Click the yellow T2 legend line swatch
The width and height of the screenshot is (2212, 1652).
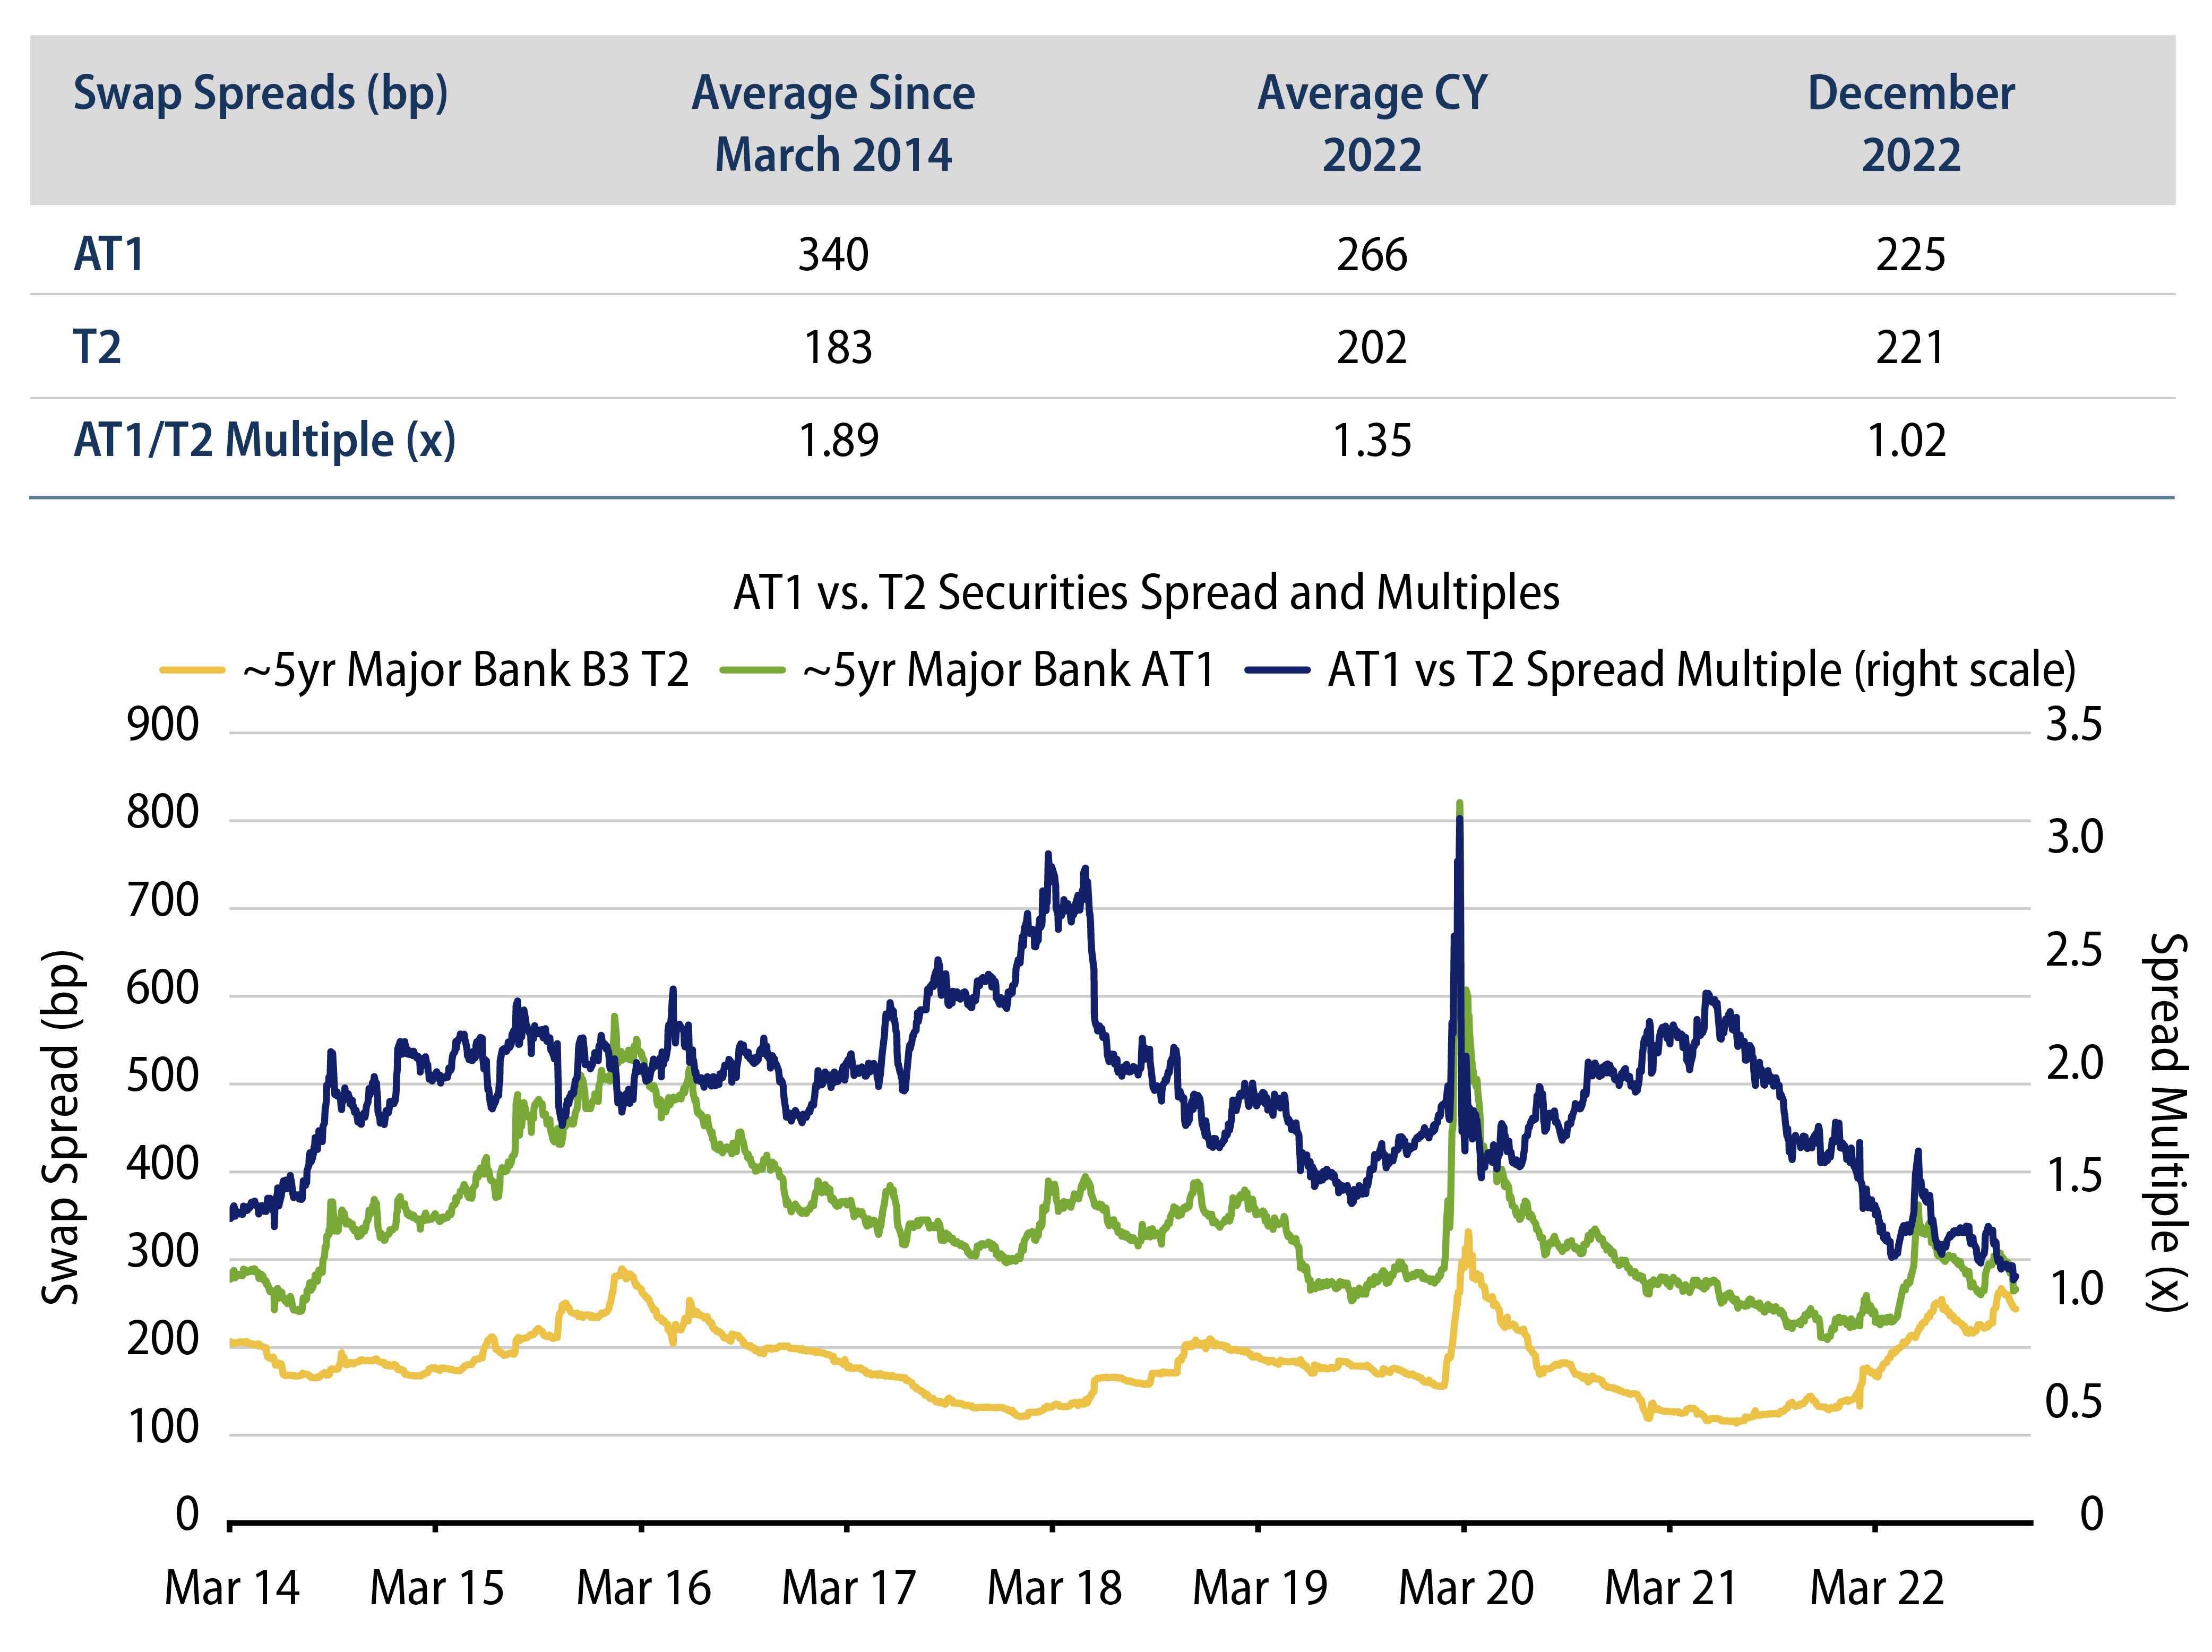tap(192, 670)
